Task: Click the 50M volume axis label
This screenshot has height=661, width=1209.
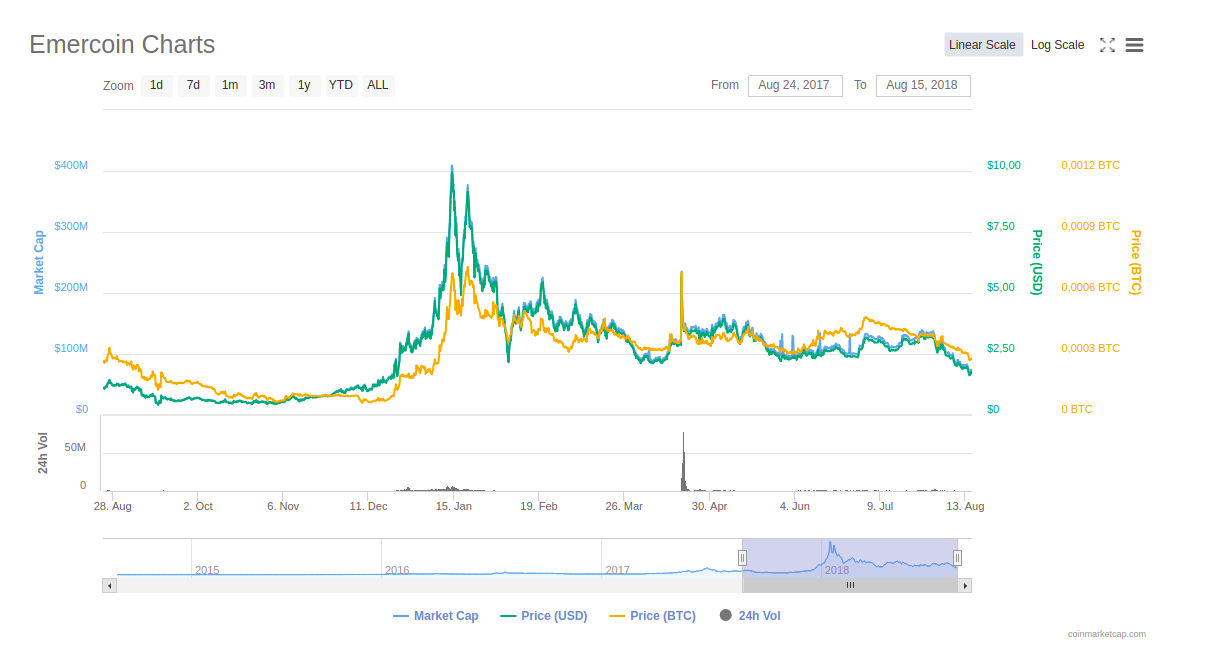Action: coord(75,447)
